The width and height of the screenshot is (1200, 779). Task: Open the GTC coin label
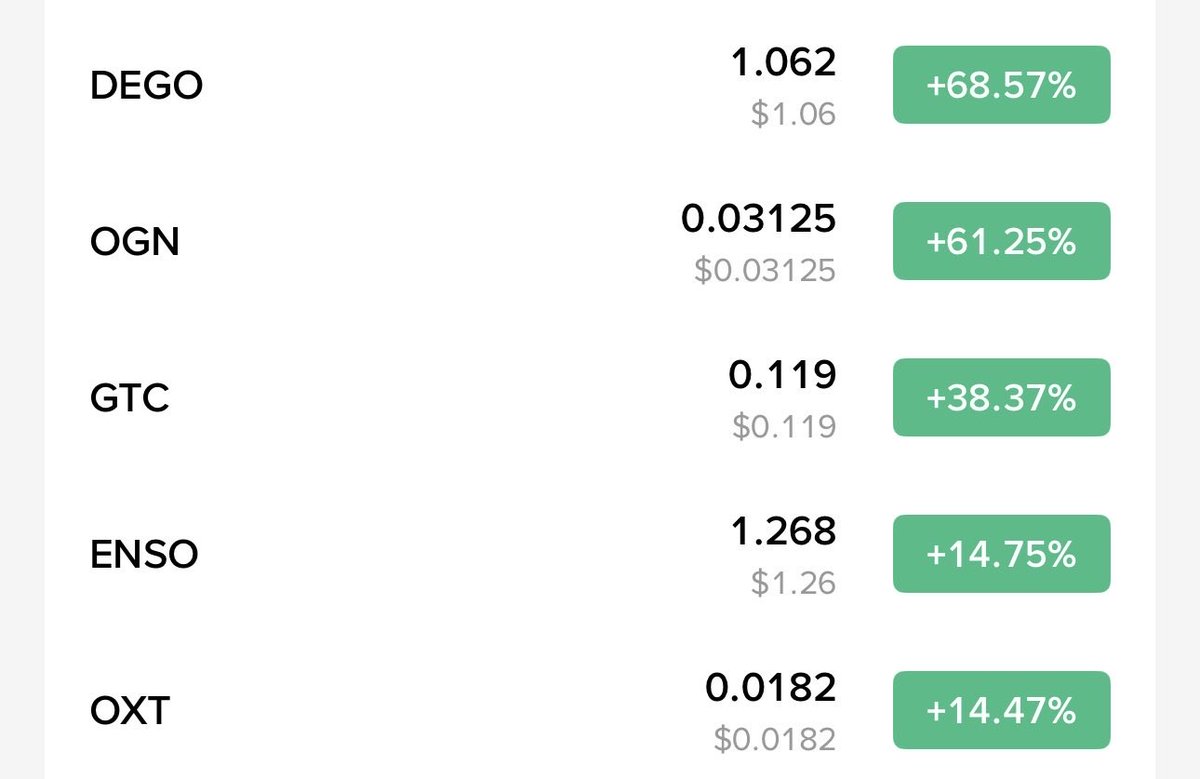click(130, 398)
